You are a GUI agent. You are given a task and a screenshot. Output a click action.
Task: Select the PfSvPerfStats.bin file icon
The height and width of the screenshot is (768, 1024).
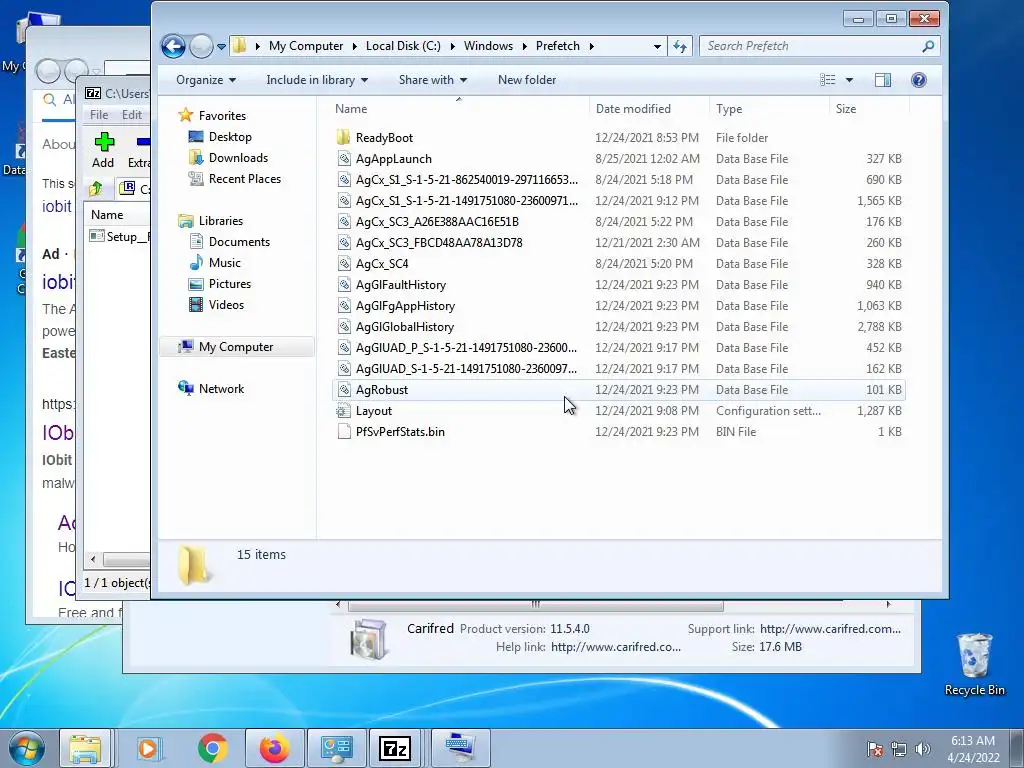pos(344,432)
